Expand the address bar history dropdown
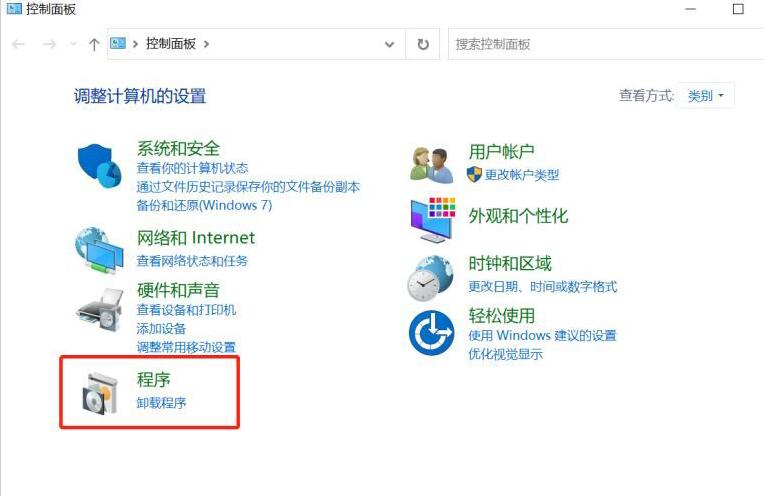 coord(389,44)
